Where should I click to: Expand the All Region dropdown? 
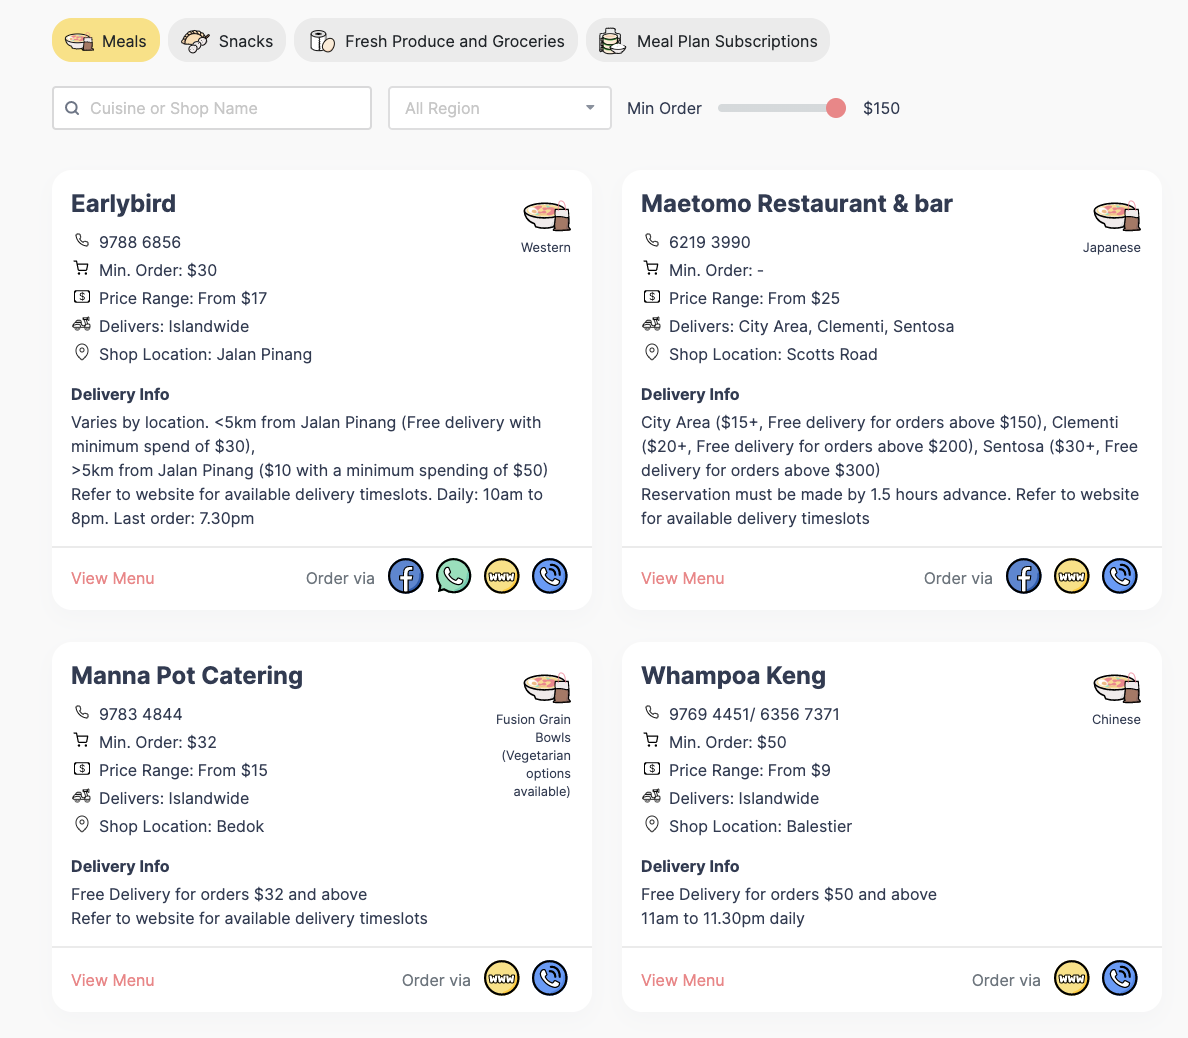[499, 108]
